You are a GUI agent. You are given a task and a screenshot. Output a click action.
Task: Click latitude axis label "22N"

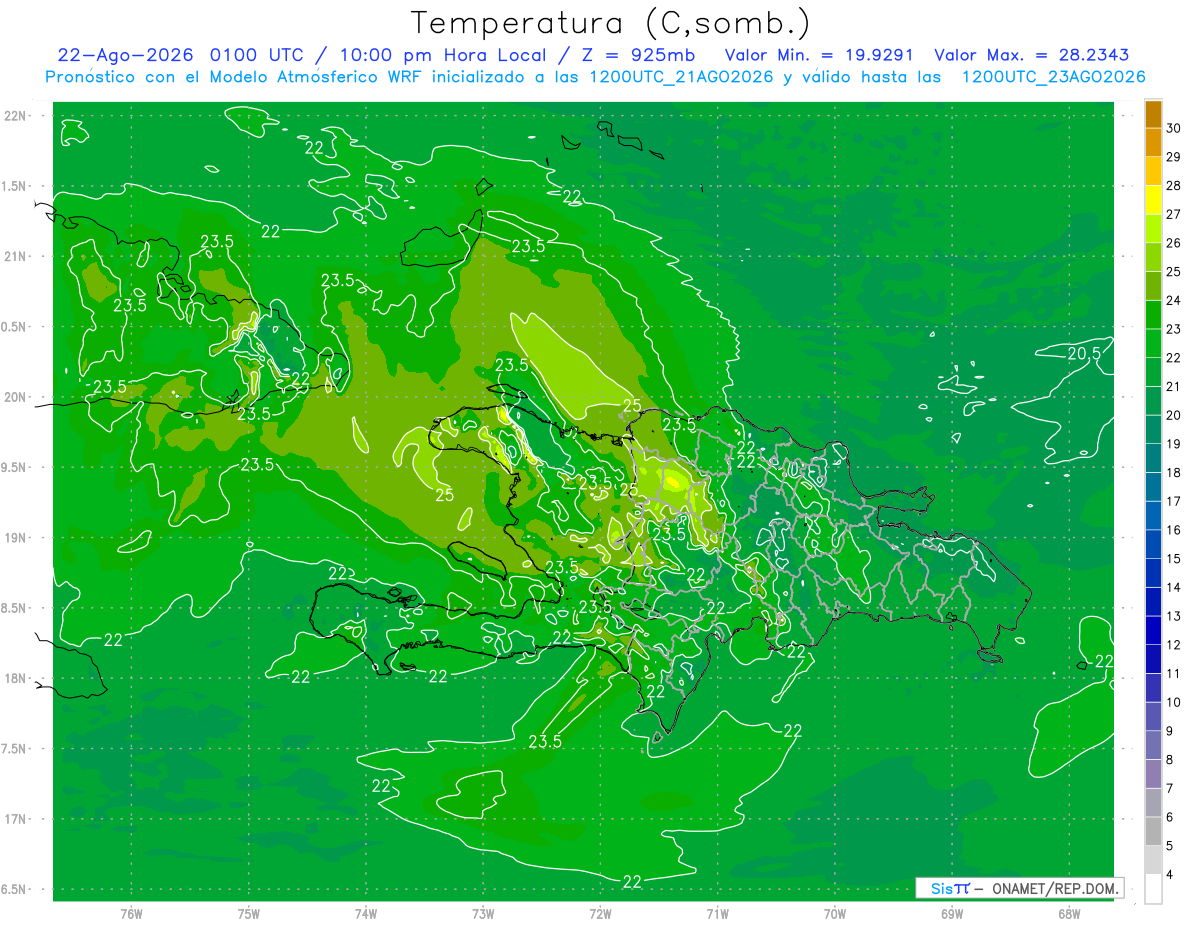coord(16,116)
